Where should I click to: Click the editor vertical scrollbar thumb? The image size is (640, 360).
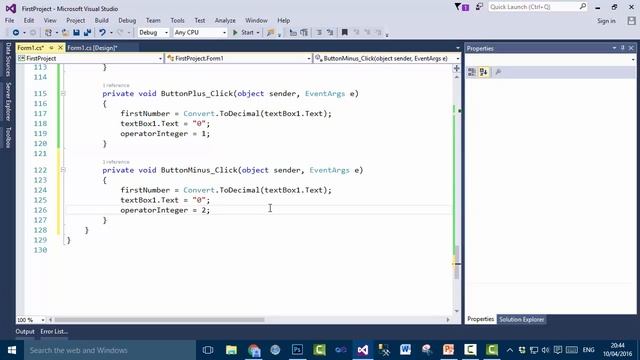point(457,262)
